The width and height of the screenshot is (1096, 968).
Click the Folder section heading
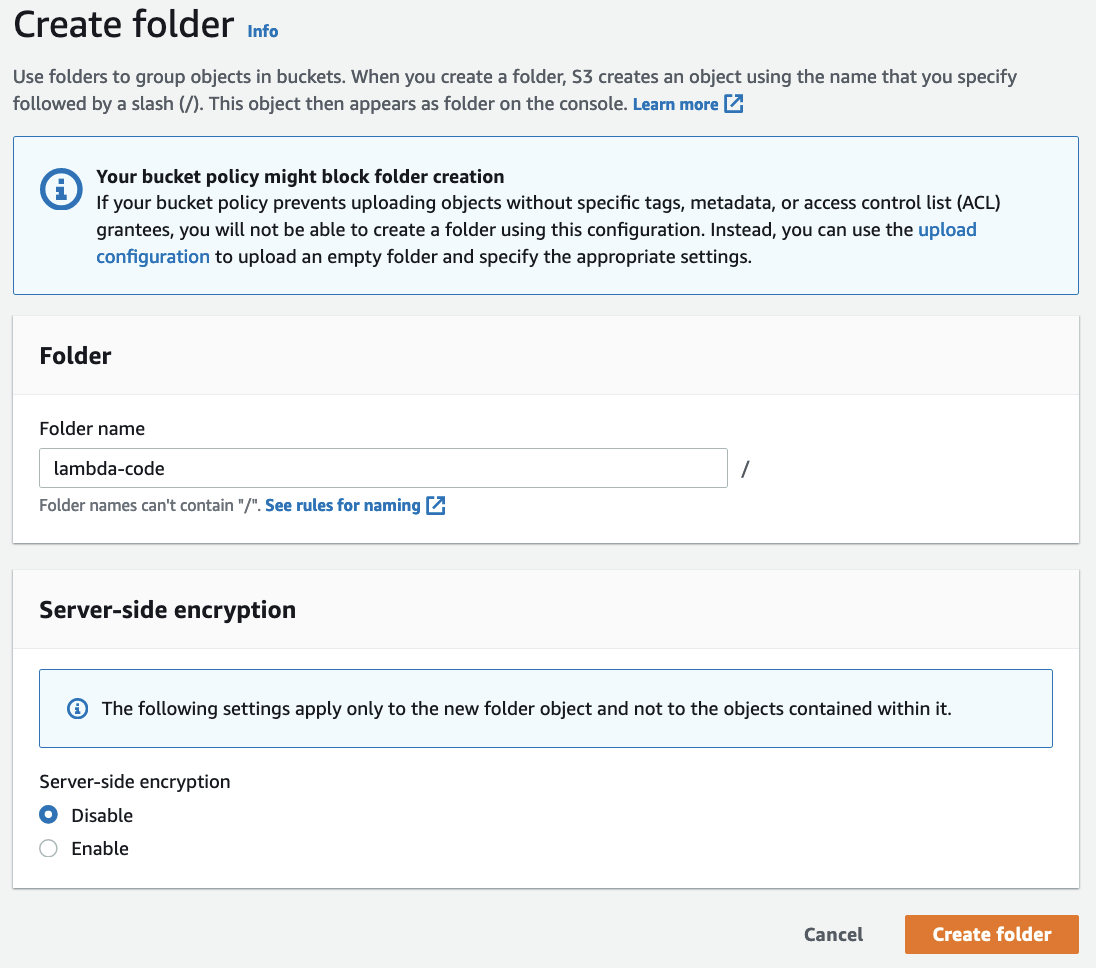click(x=75, y=356)
